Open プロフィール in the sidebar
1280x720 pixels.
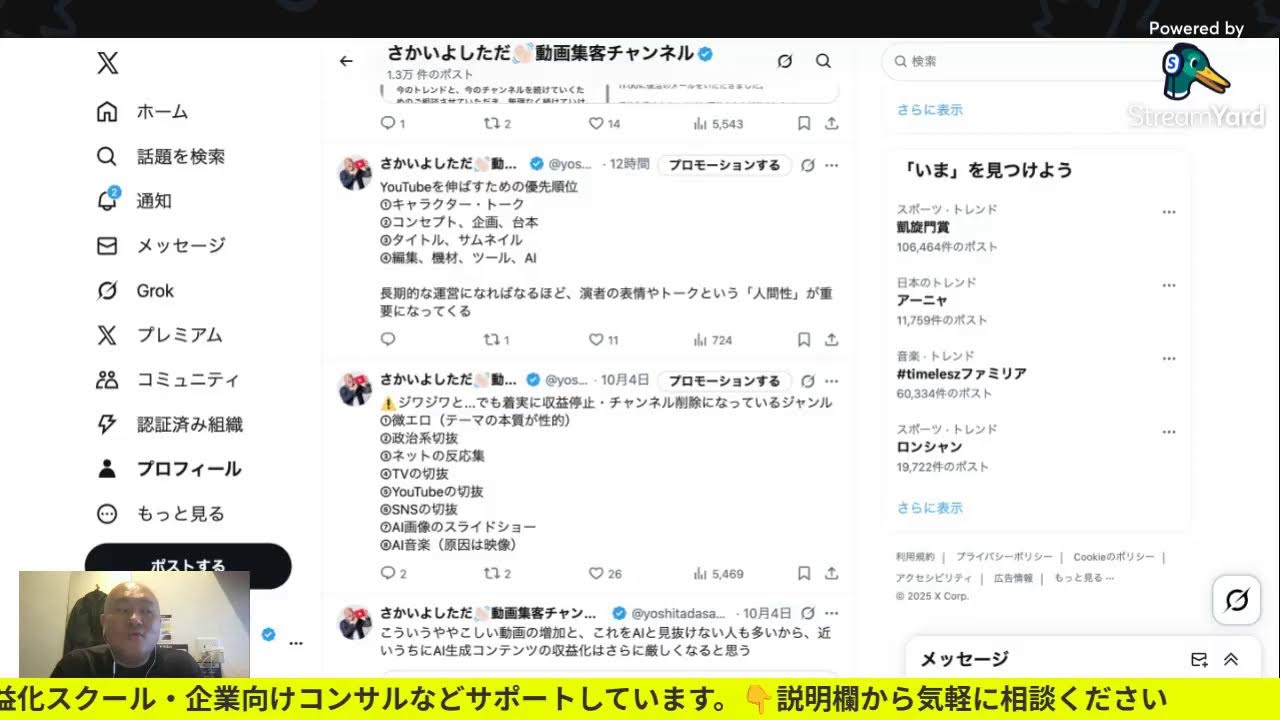pyautogui.click(x=168, y=469)
